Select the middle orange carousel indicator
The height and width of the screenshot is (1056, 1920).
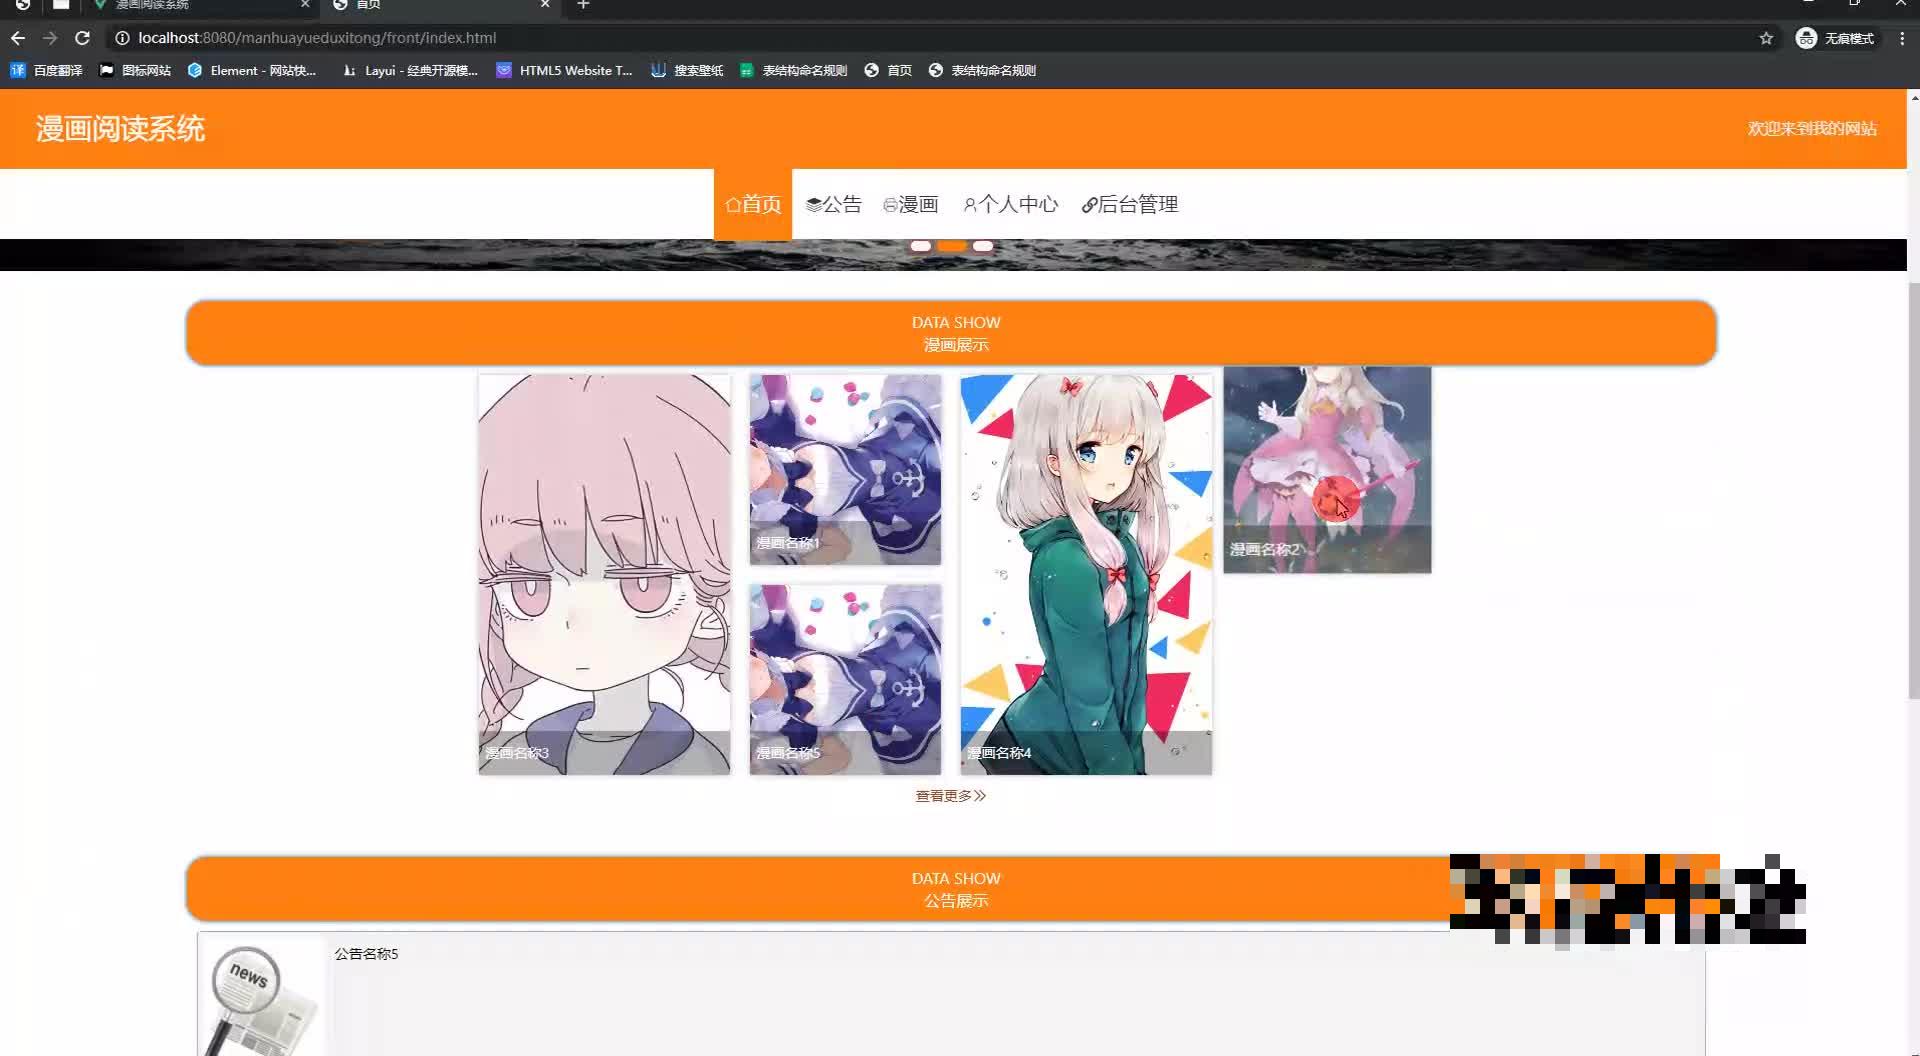952,246
